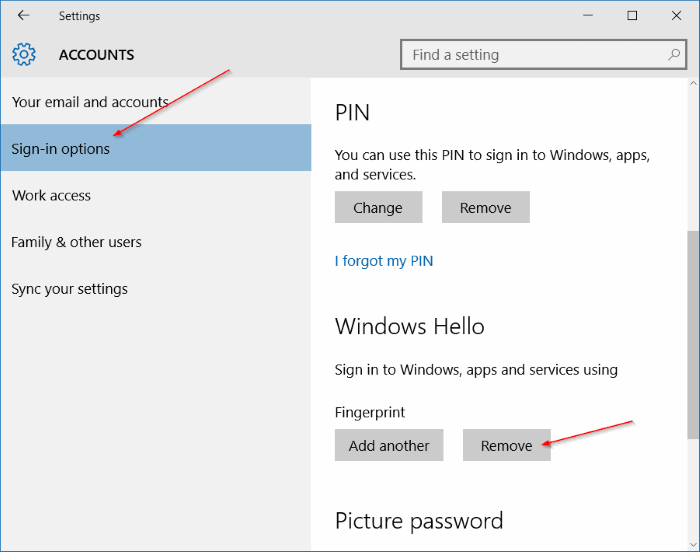The height and width of the screenshot is (552, 700).
Task: Open Work access settings page
Action: click(x=51, y=195)
